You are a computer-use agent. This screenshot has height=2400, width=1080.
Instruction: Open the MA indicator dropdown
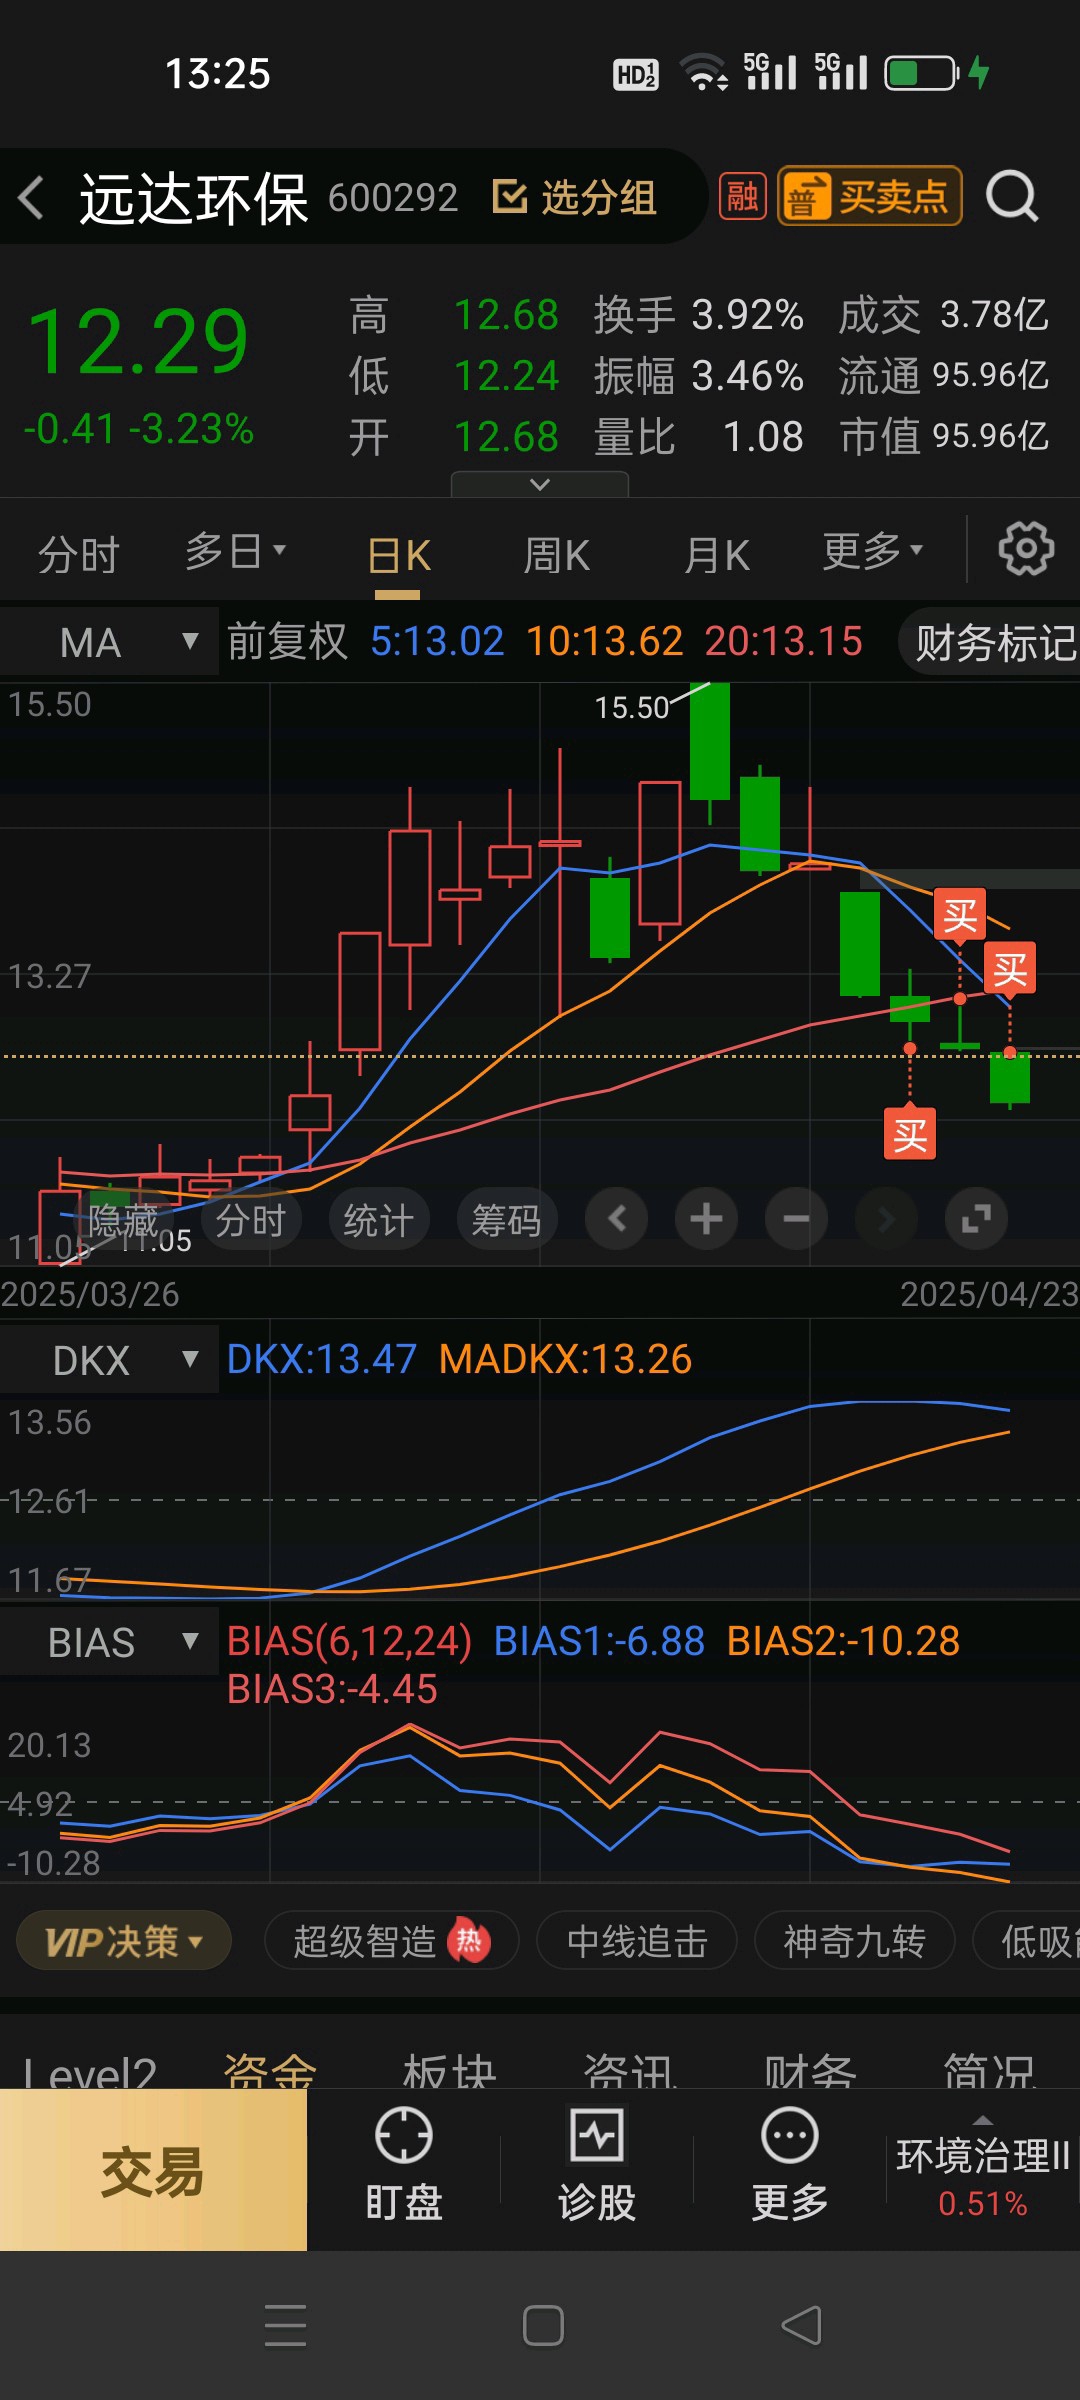click(109, 641)
